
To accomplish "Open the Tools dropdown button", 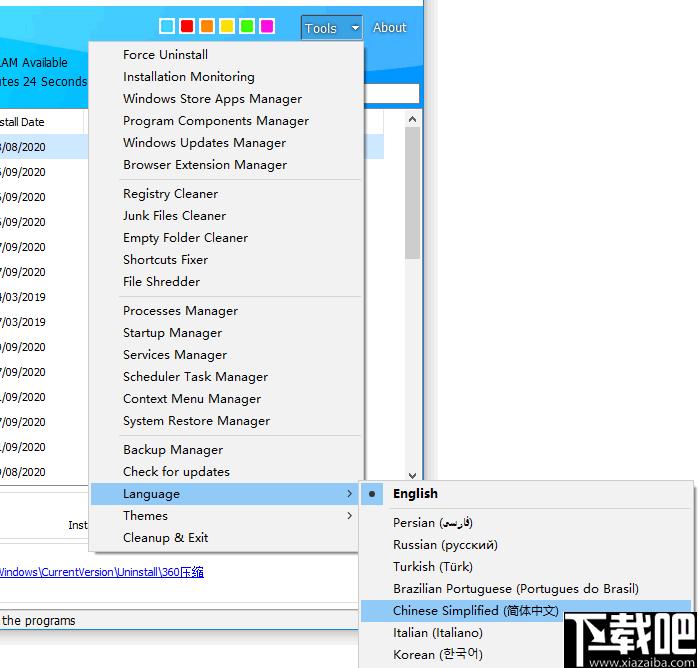I will (x=332, y=28).
